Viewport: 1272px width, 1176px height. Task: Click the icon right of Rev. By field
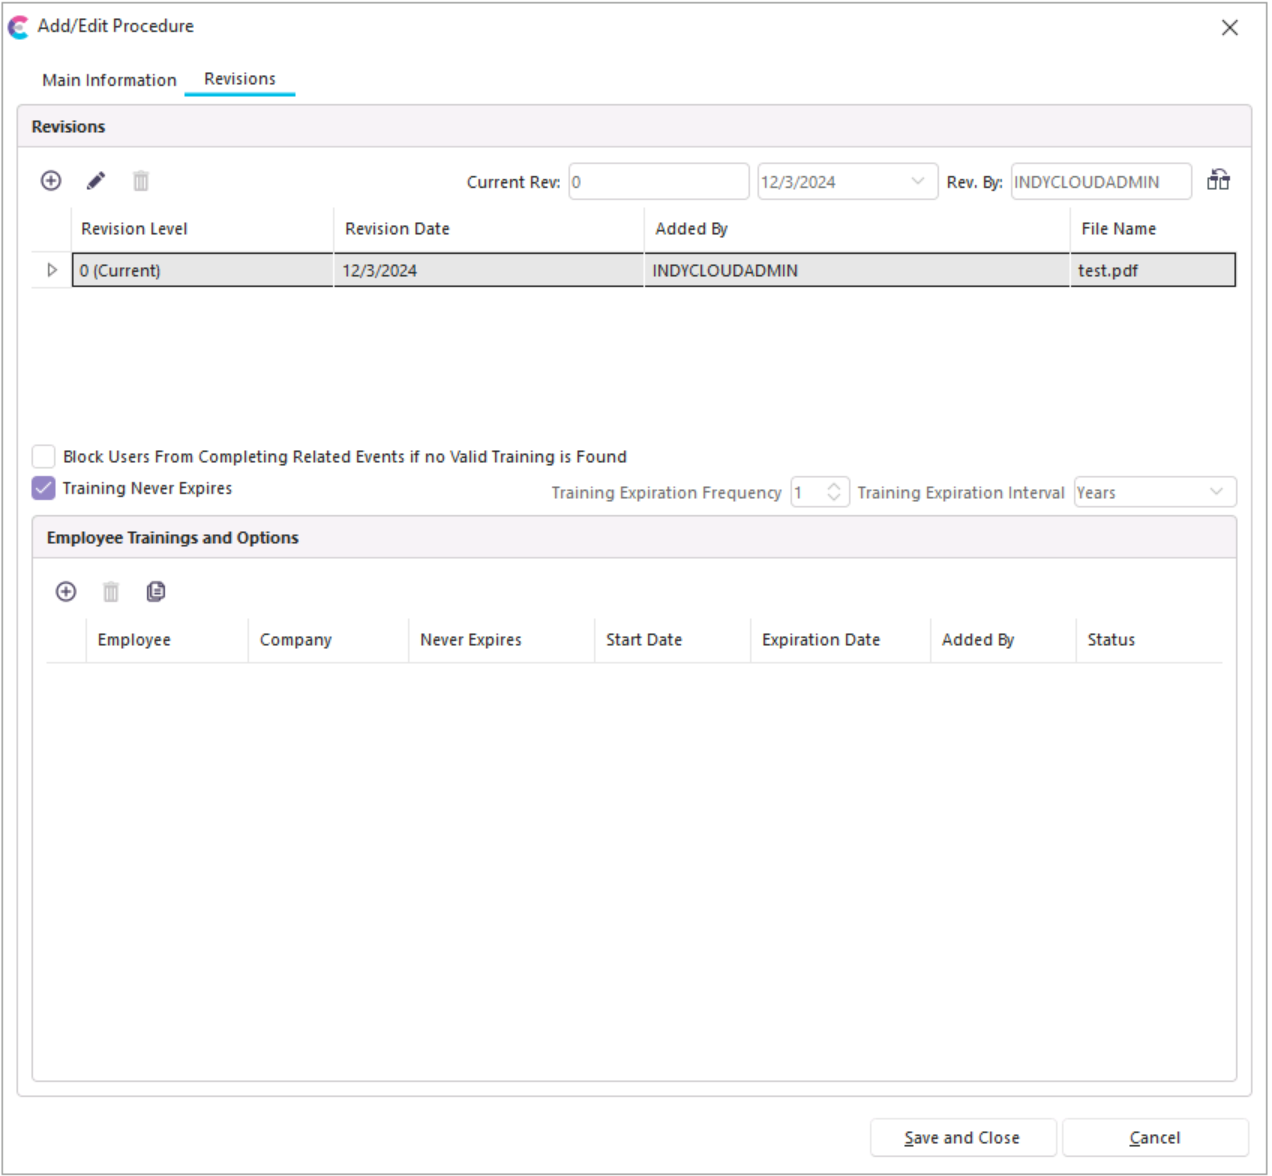[x=1218, y=181]
